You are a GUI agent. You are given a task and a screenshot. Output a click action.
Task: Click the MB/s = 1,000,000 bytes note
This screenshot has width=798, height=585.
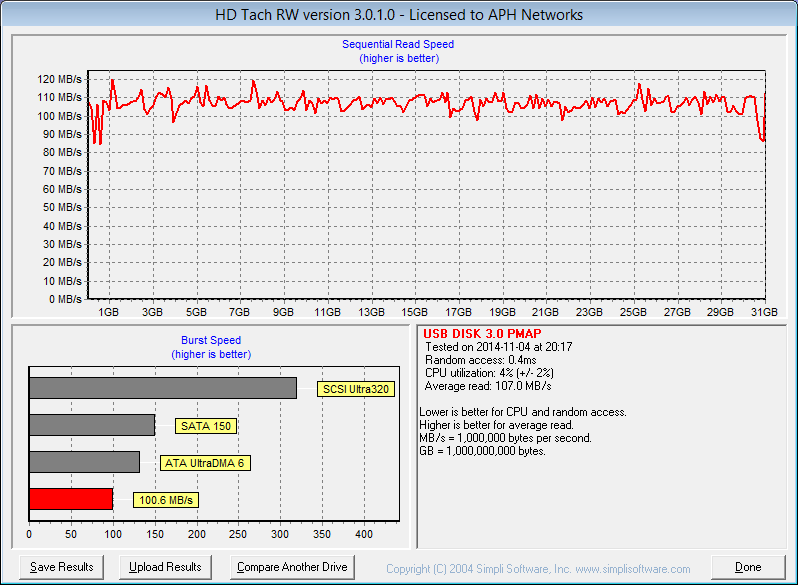(505, 438)
